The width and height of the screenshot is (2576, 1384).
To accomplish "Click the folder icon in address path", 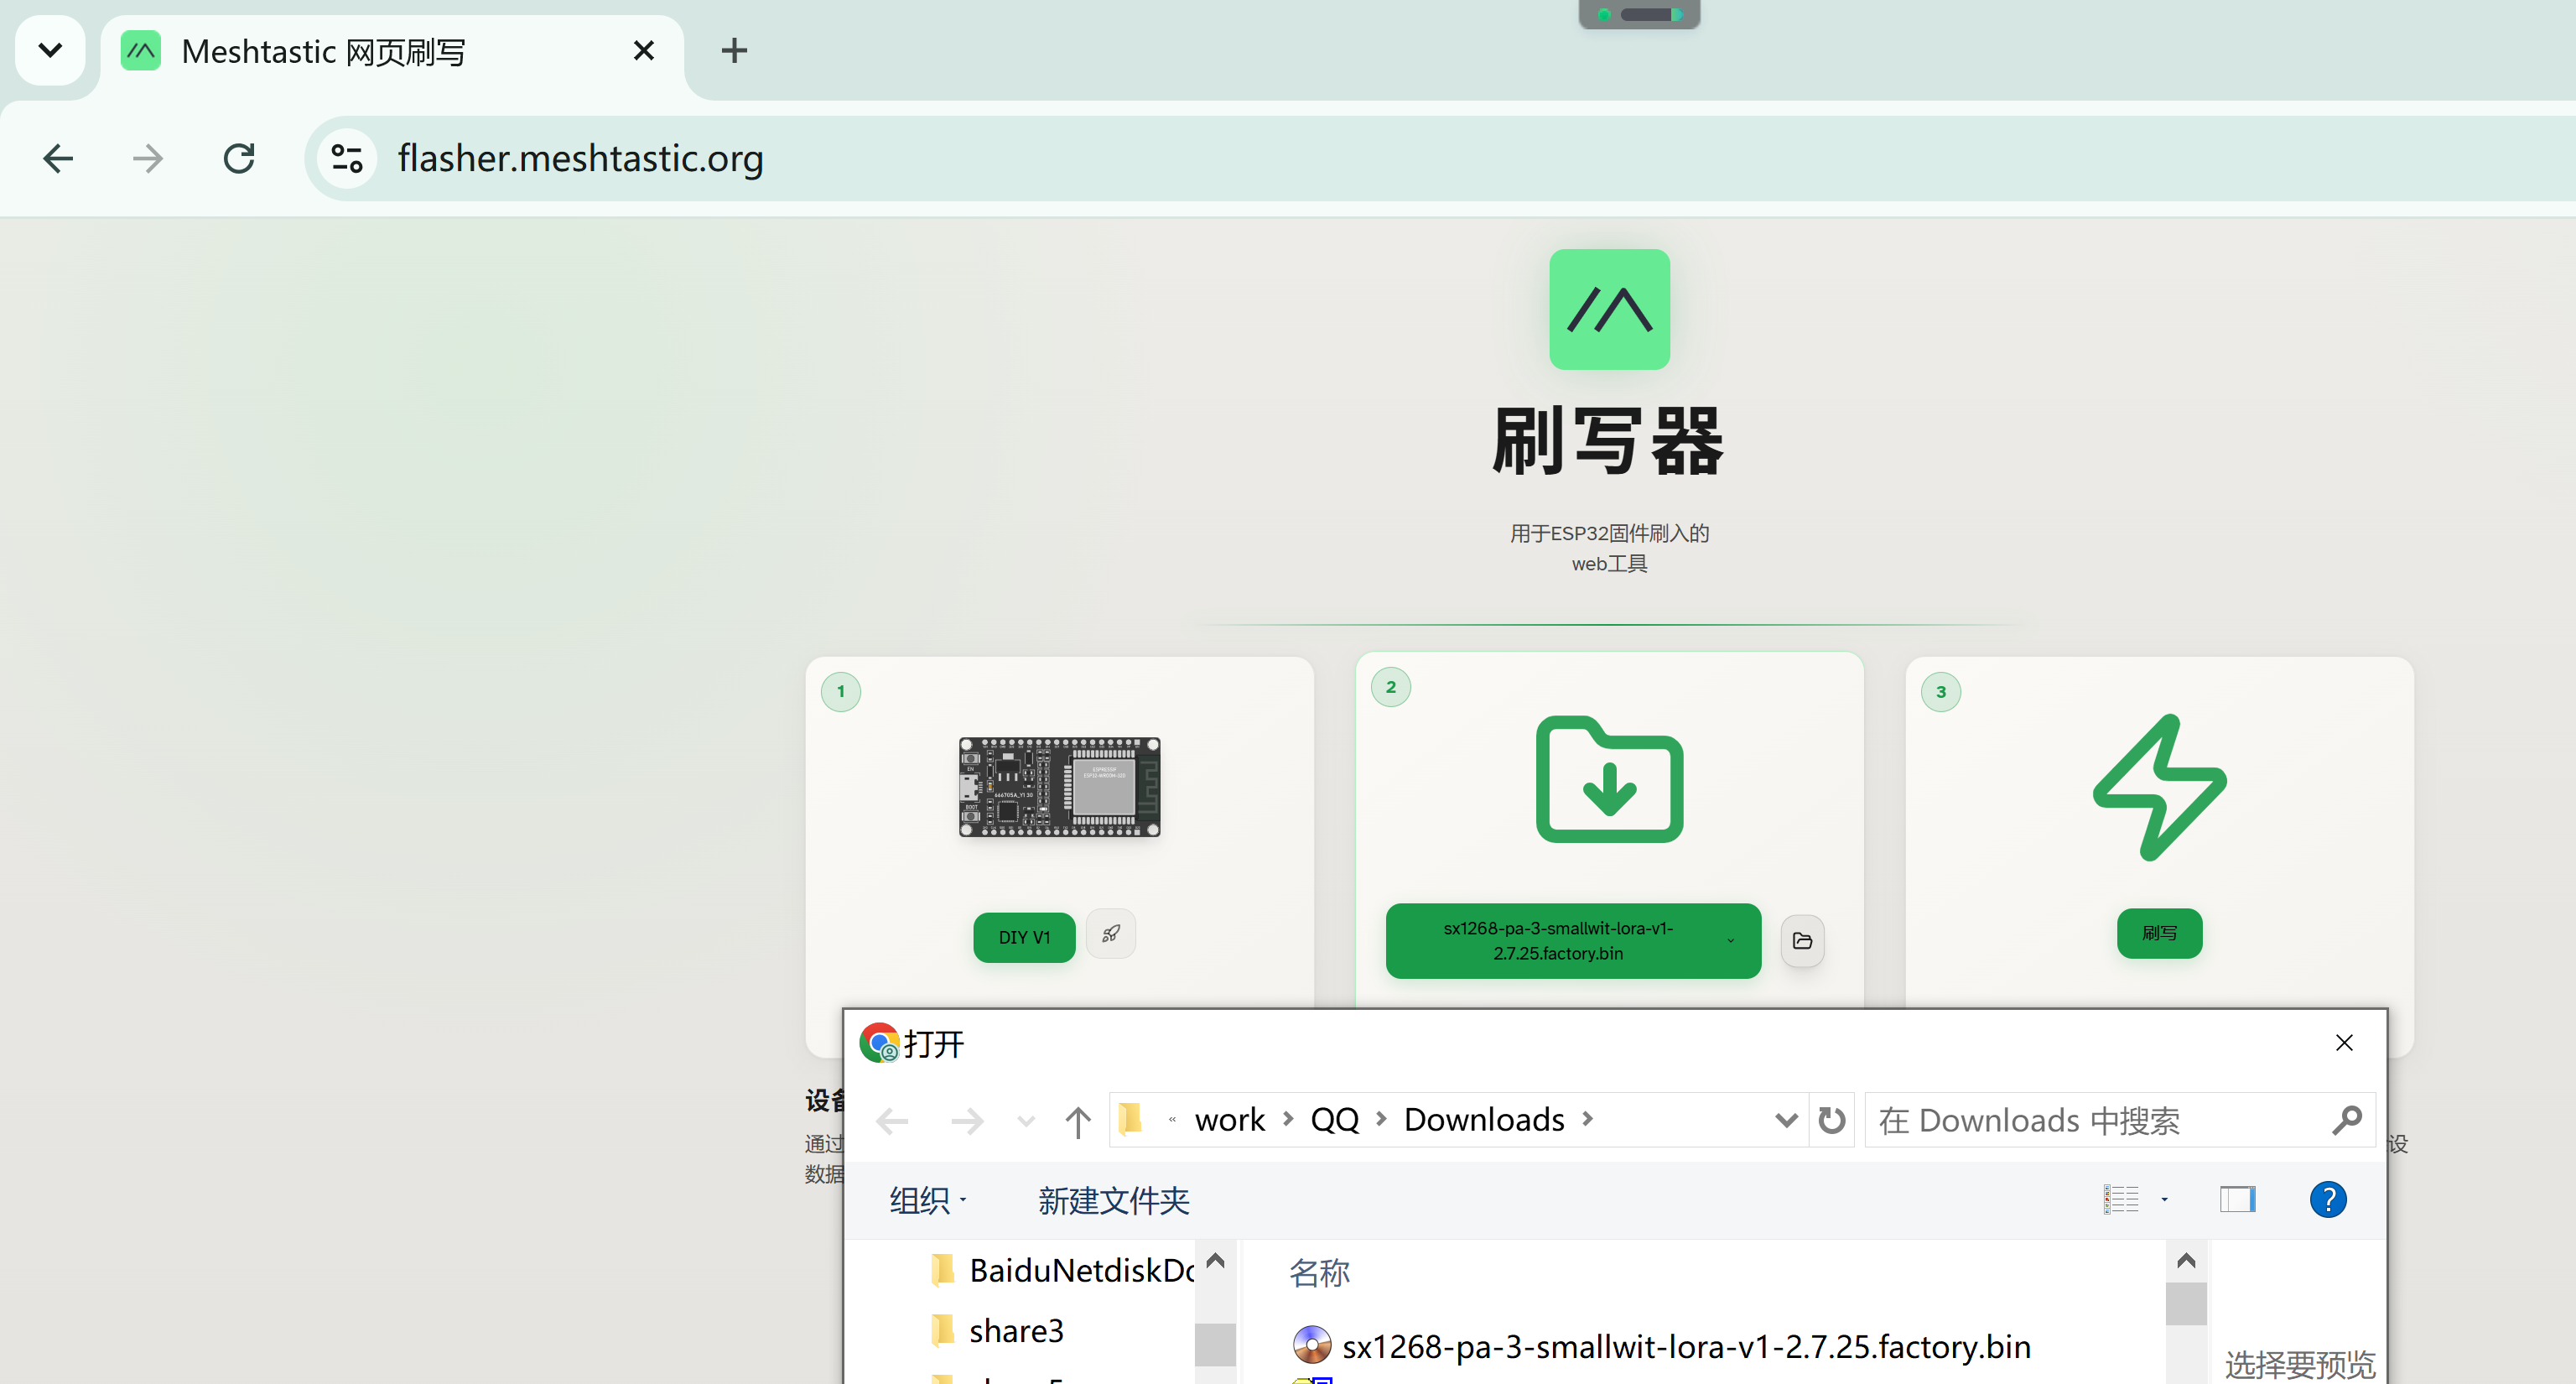I will (x=1130, y=1119).
